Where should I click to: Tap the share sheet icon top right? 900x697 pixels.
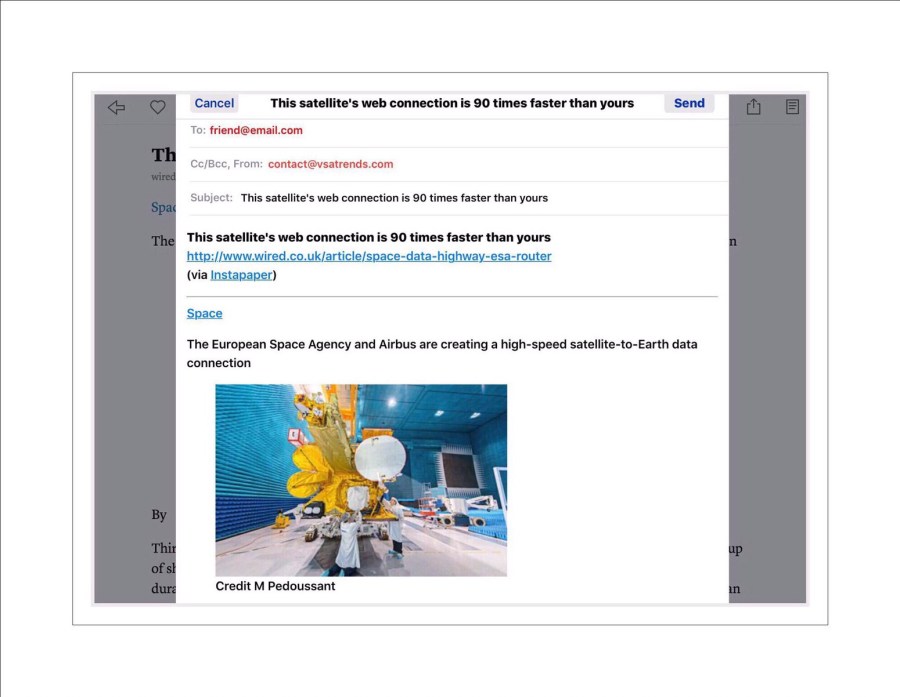(x=753, y=106)
